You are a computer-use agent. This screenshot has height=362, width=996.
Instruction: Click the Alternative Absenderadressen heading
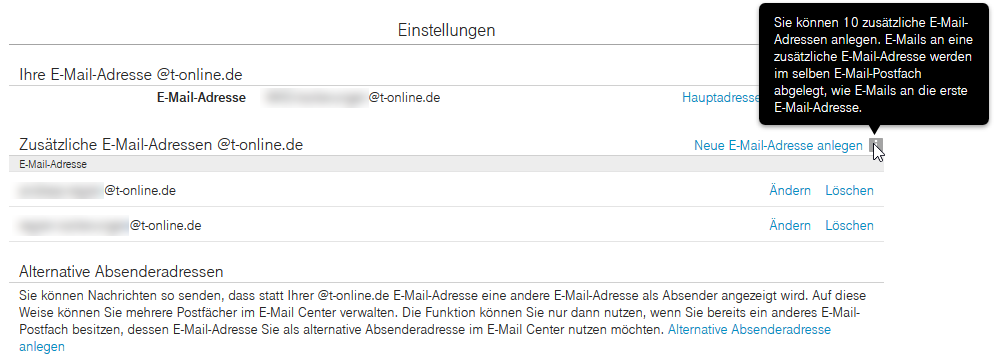coord(121,272)
